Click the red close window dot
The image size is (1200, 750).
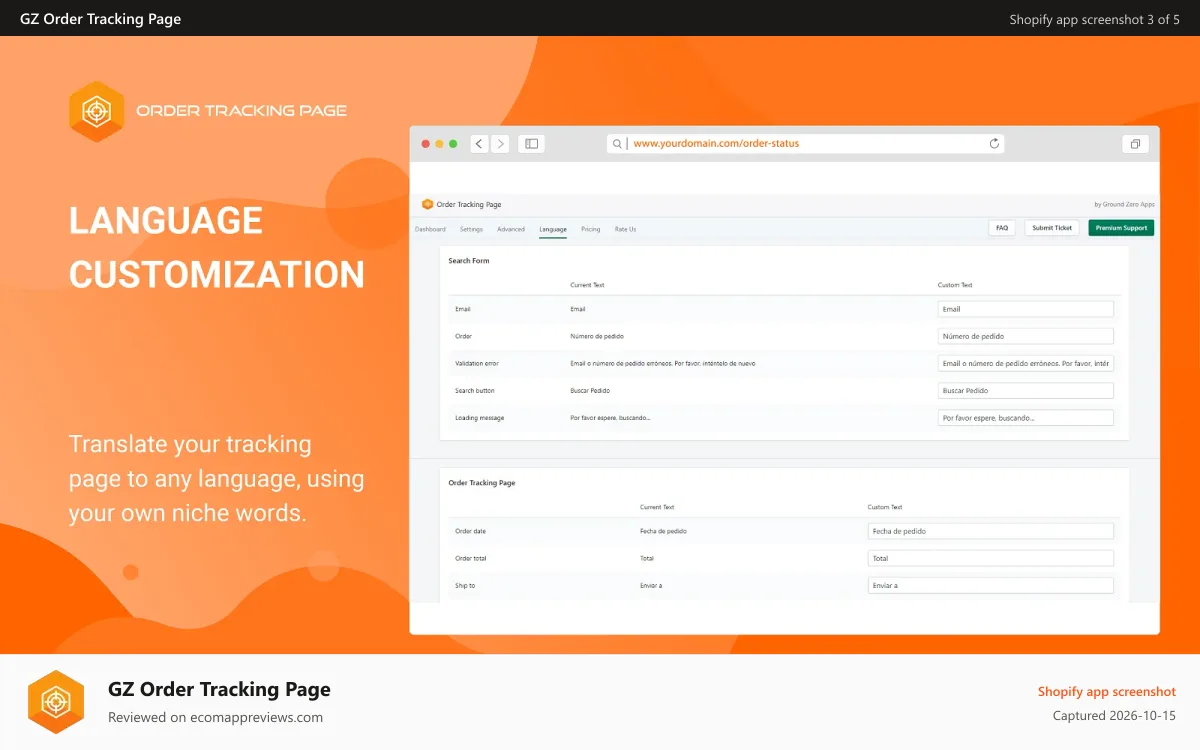(x=426, y=144)
